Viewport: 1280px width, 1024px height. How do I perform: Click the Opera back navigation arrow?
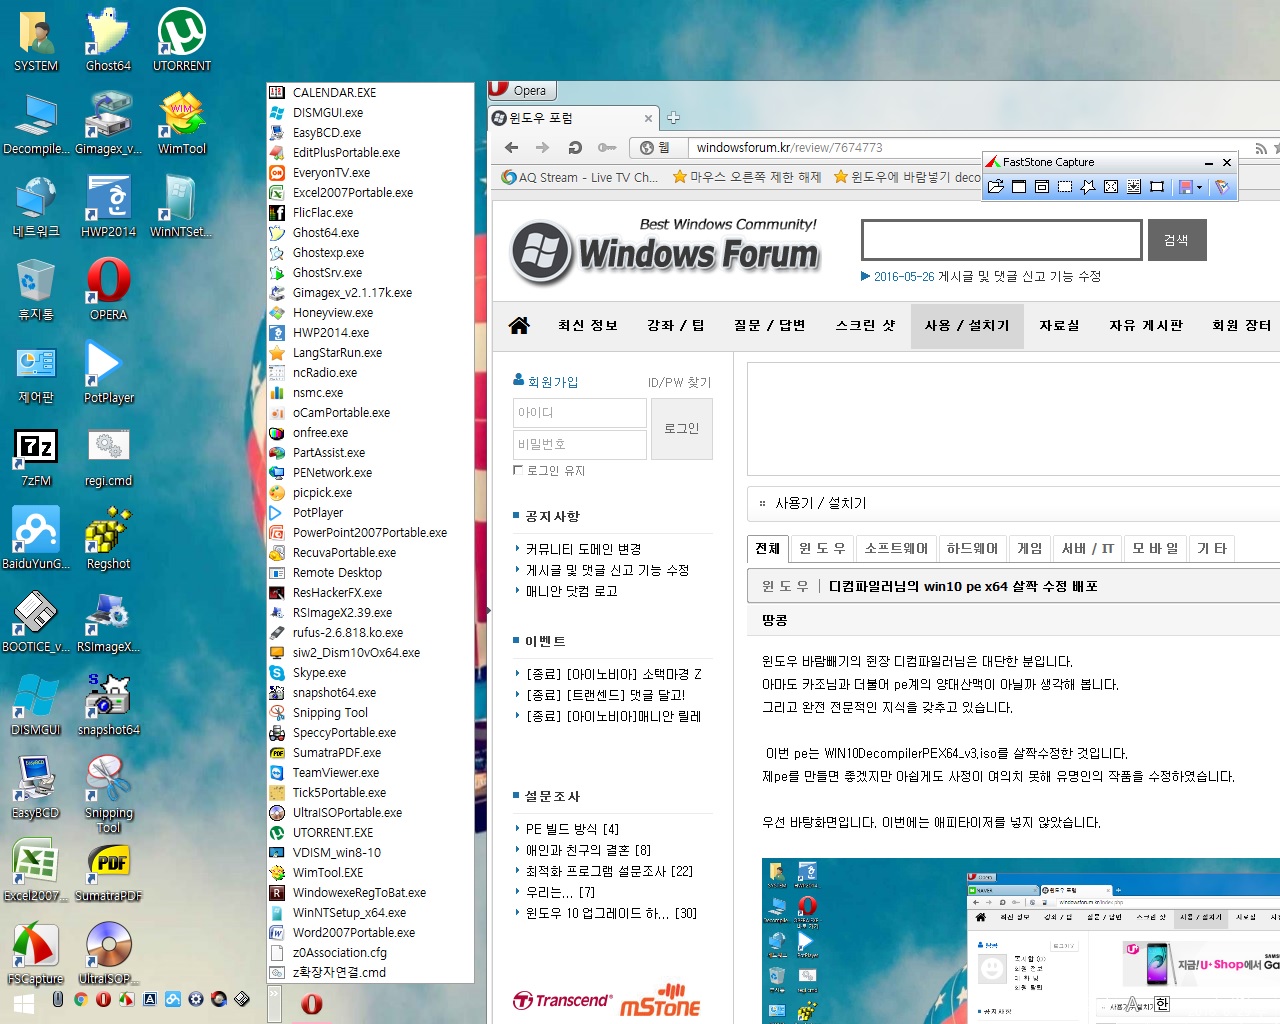pyautogui.click(x=512, y=147)
